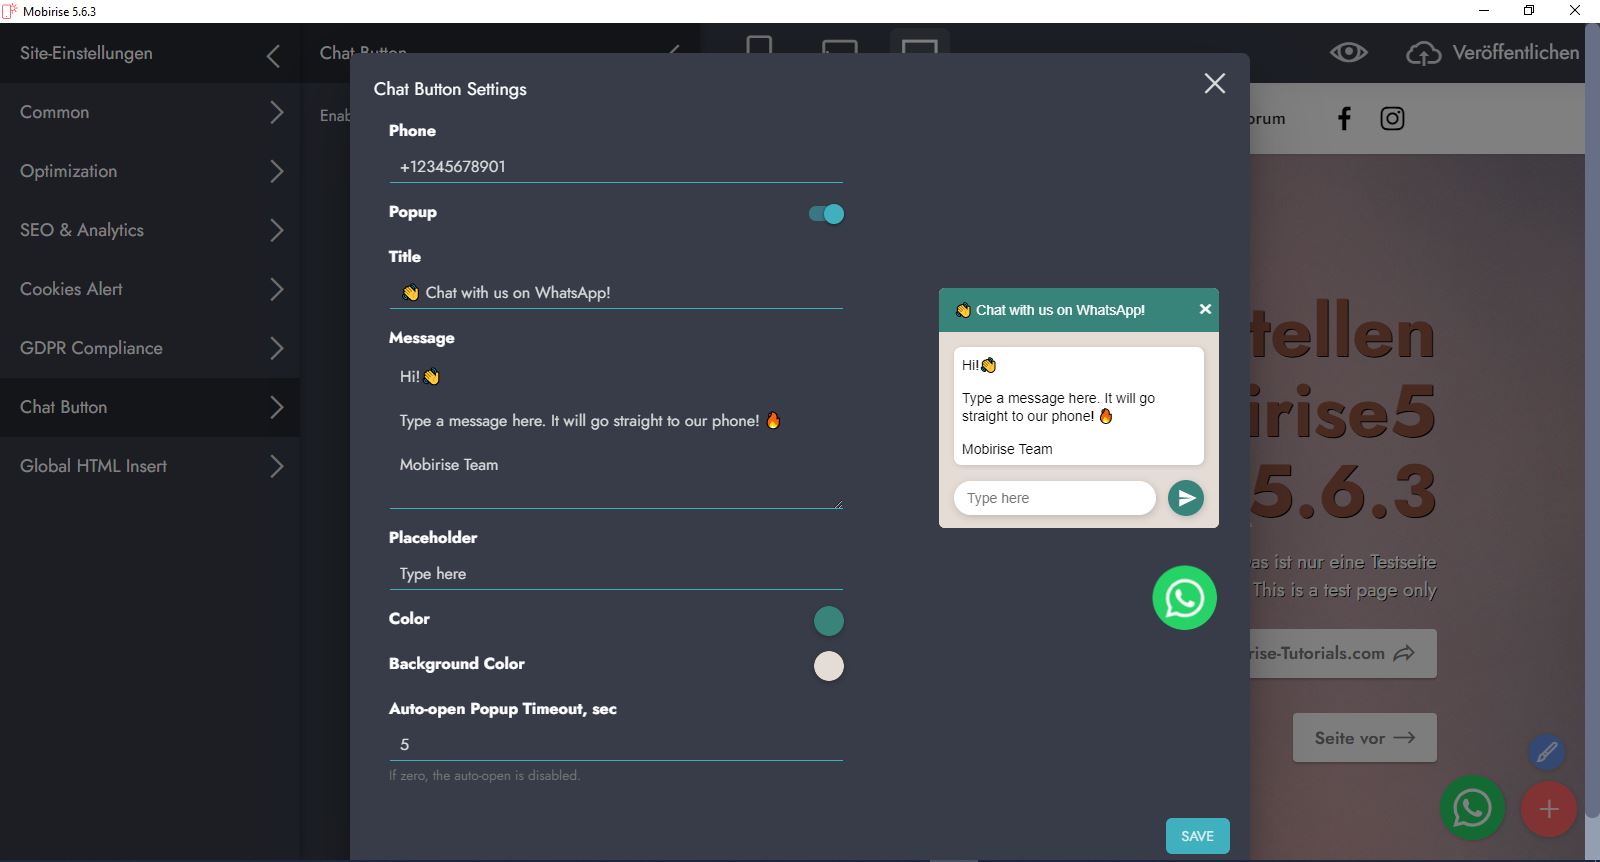Viewport: 1600px width, 862px height.
Task: Open the Global HTML Insert item
Action: [x=150, y=466]
